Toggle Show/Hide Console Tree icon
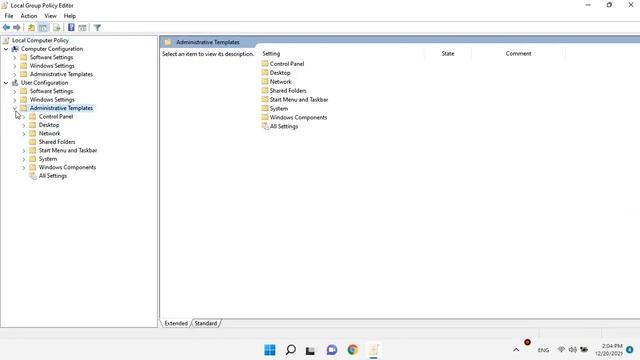The width and height of the screenshot is (640, 360). tap(43, 28)
